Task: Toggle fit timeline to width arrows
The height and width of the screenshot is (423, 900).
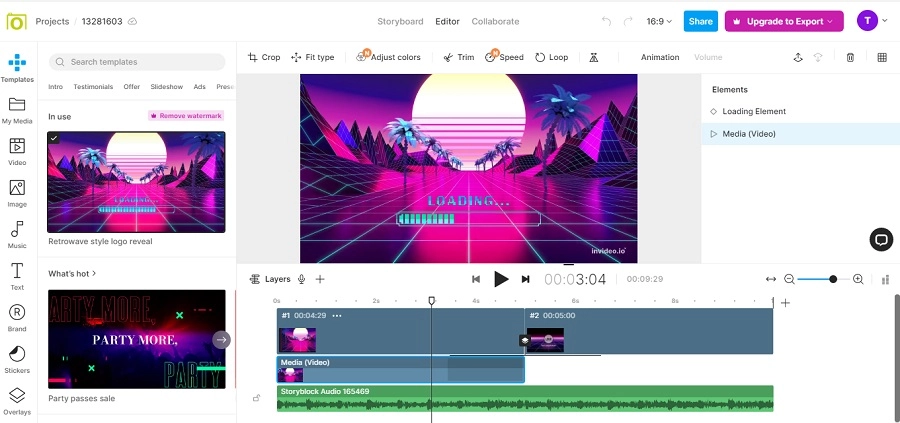Action: point(771,279)
